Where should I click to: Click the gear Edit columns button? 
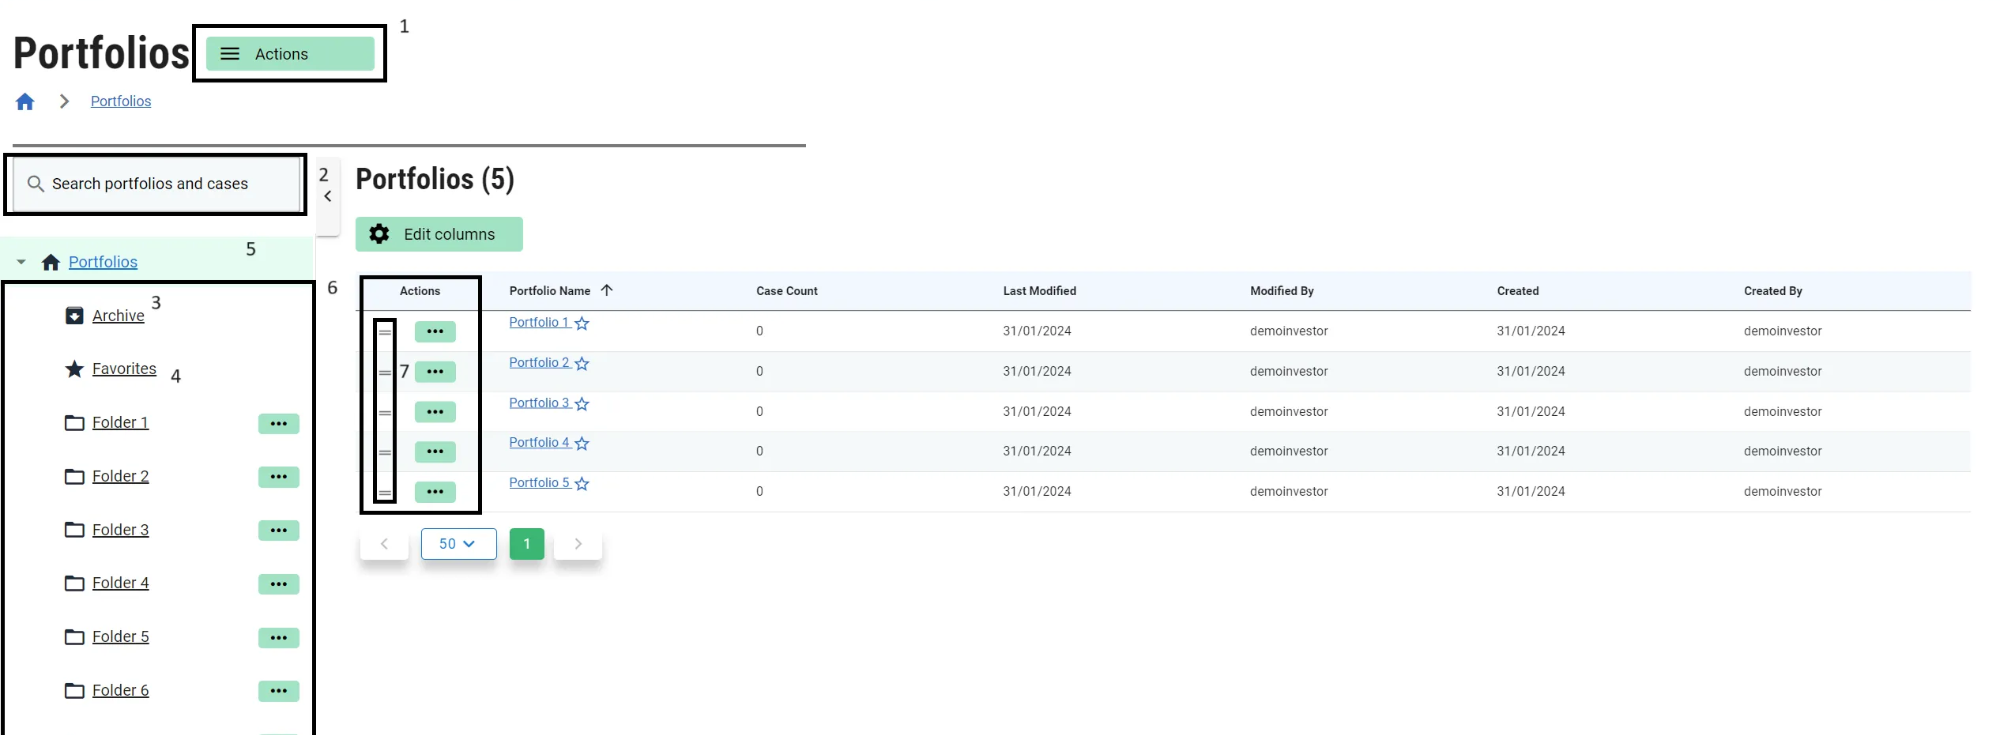tap(439, 234)
